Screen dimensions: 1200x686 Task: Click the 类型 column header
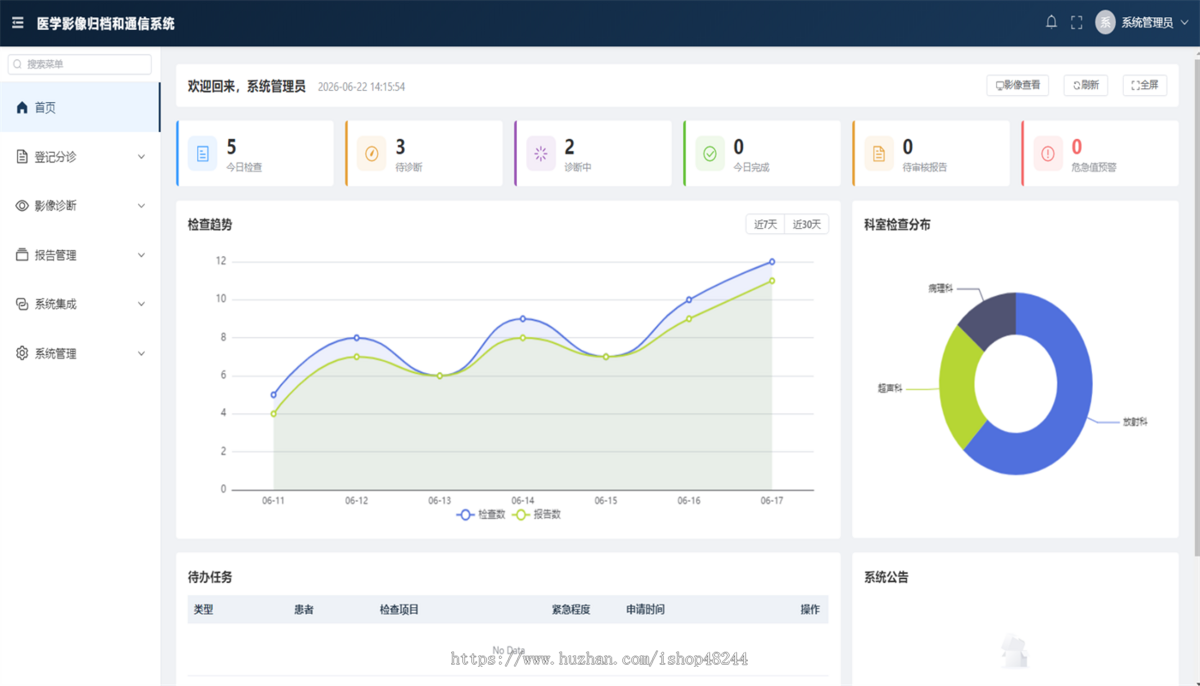coord(203,609)
